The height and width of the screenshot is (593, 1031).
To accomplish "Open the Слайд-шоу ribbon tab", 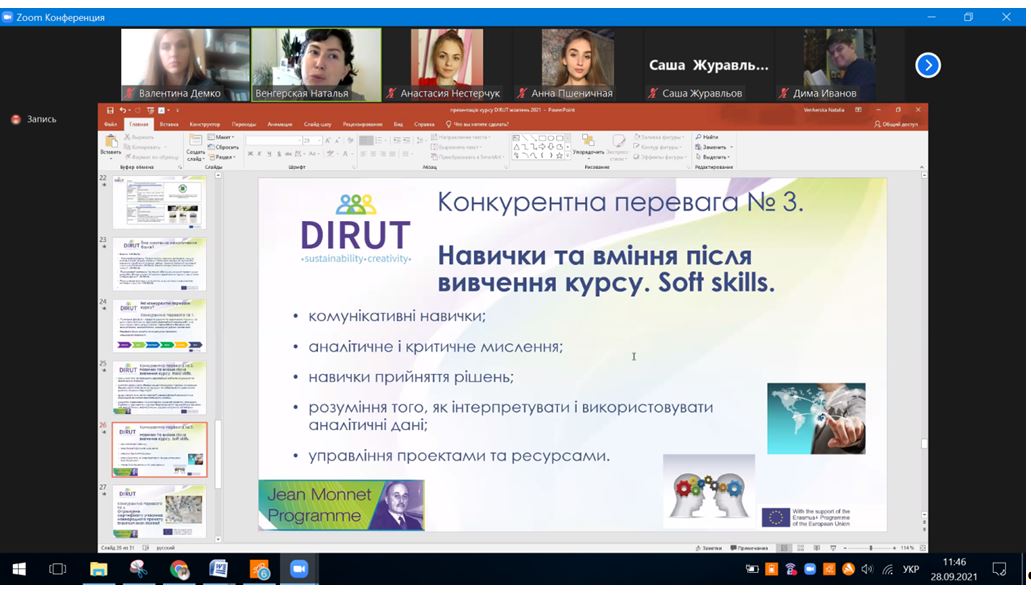I will coord(318,124).
